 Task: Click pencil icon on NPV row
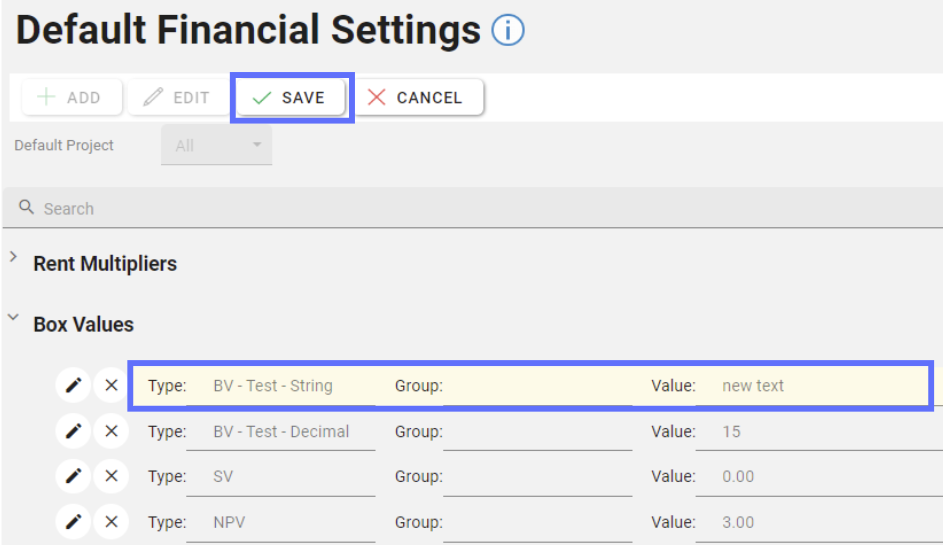73,521
